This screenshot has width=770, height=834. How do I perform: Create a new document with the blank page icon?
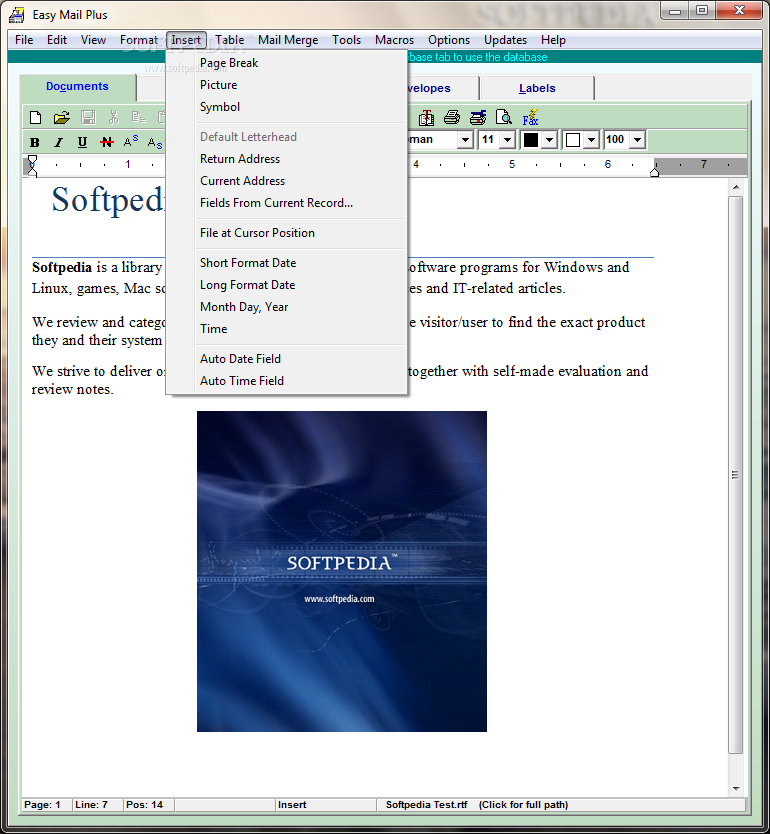click(36, 117)
